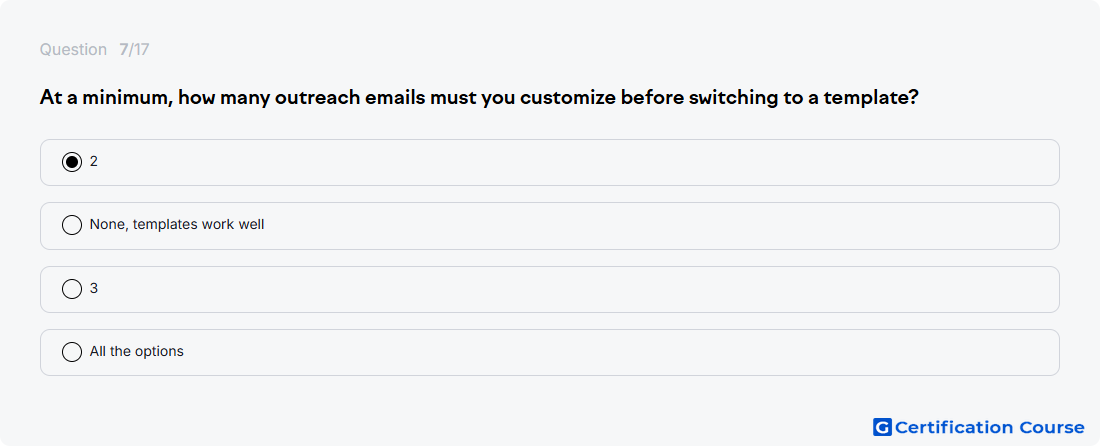
Task: Select the radio button for answer 3
Action: pyautogui.click(x=72, y=289)
